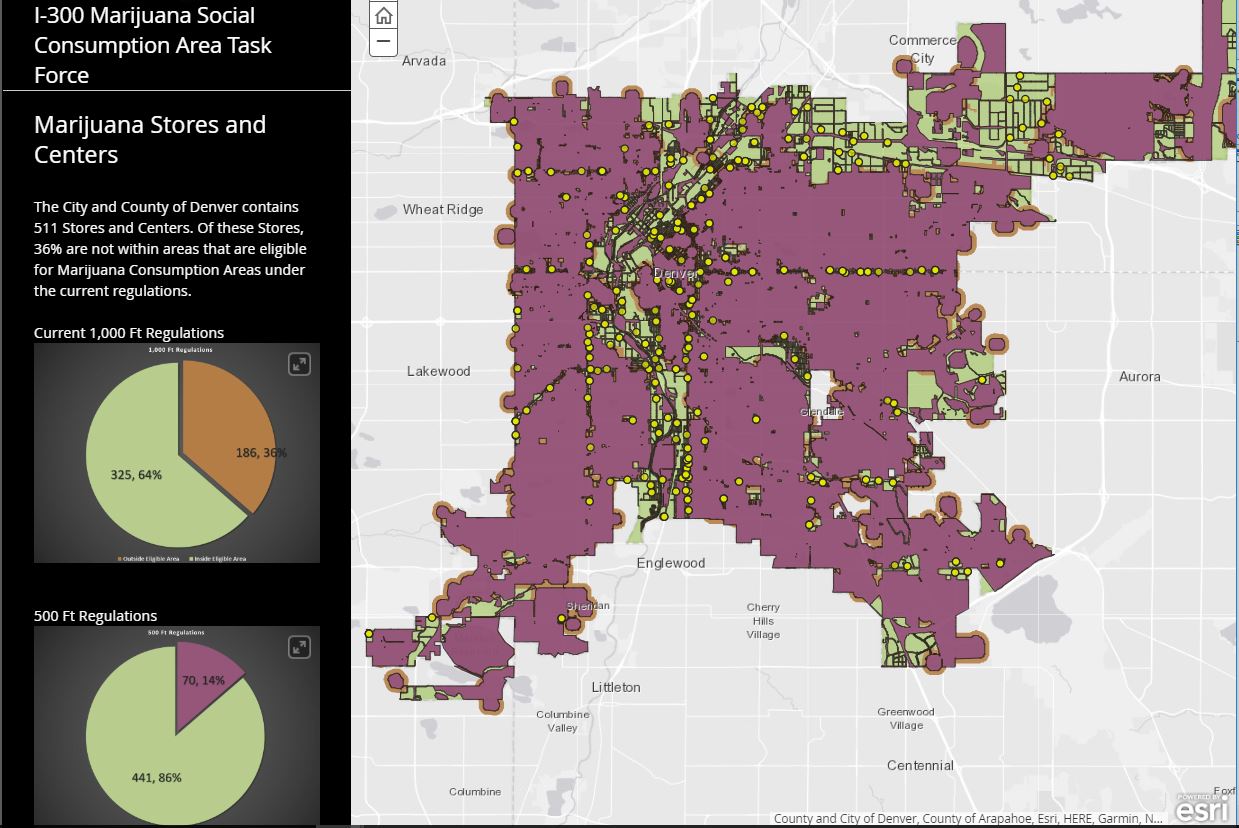Click the Aurora city label on map
Image resolution: width=1239 pixels, height=828 pixels.
click(1139, 377)
